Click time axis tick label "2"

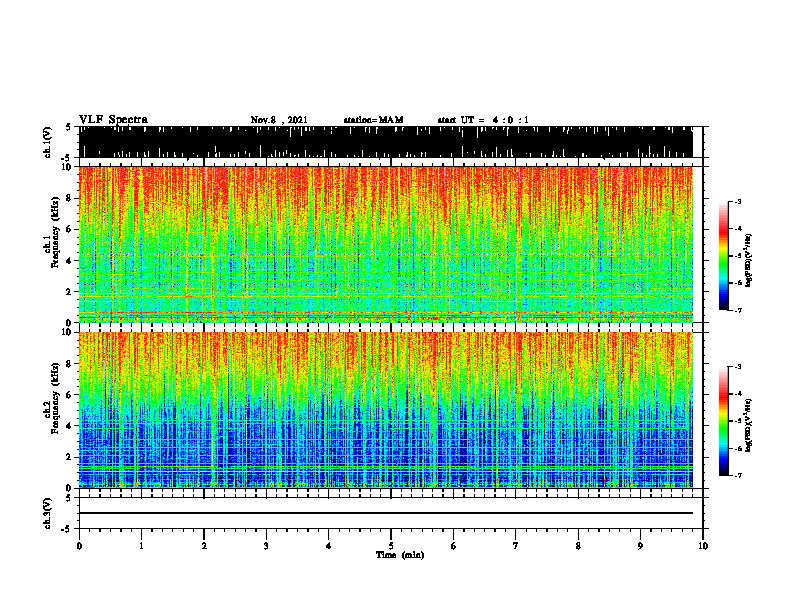point(204,546)
